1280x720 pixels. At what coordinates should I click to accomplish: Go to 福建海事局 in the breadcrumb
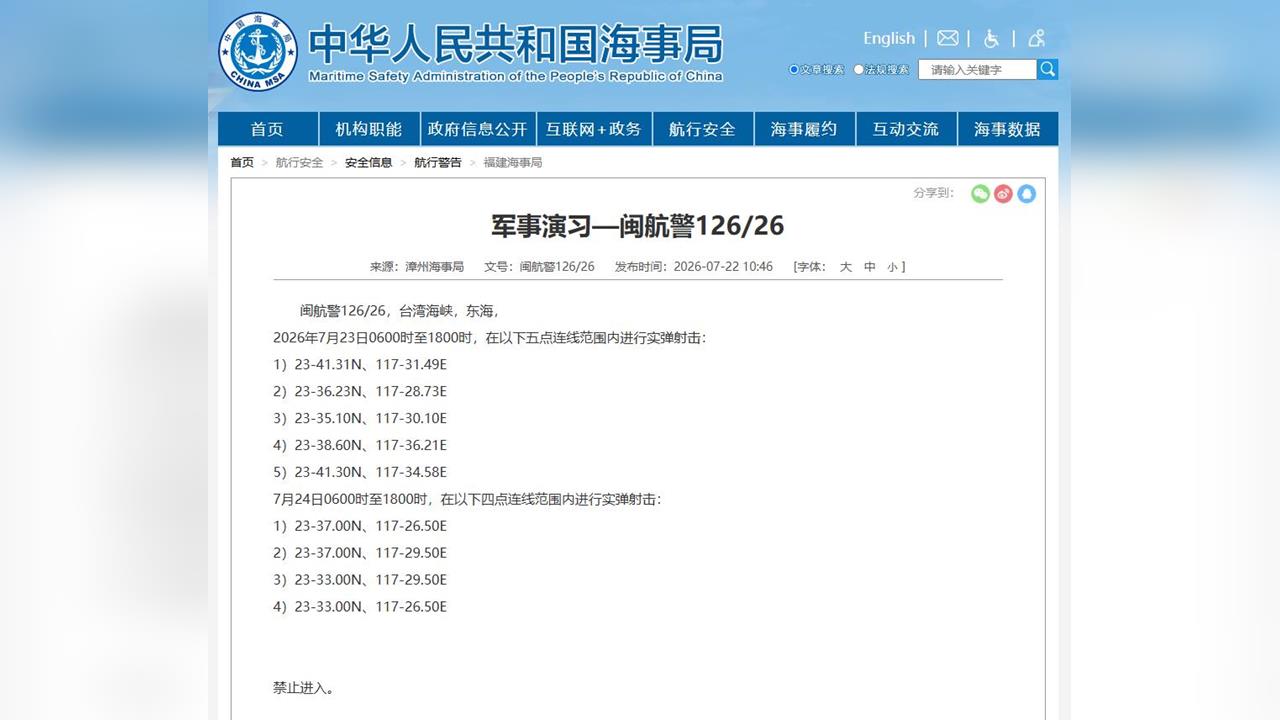click(x=513, y=162)
